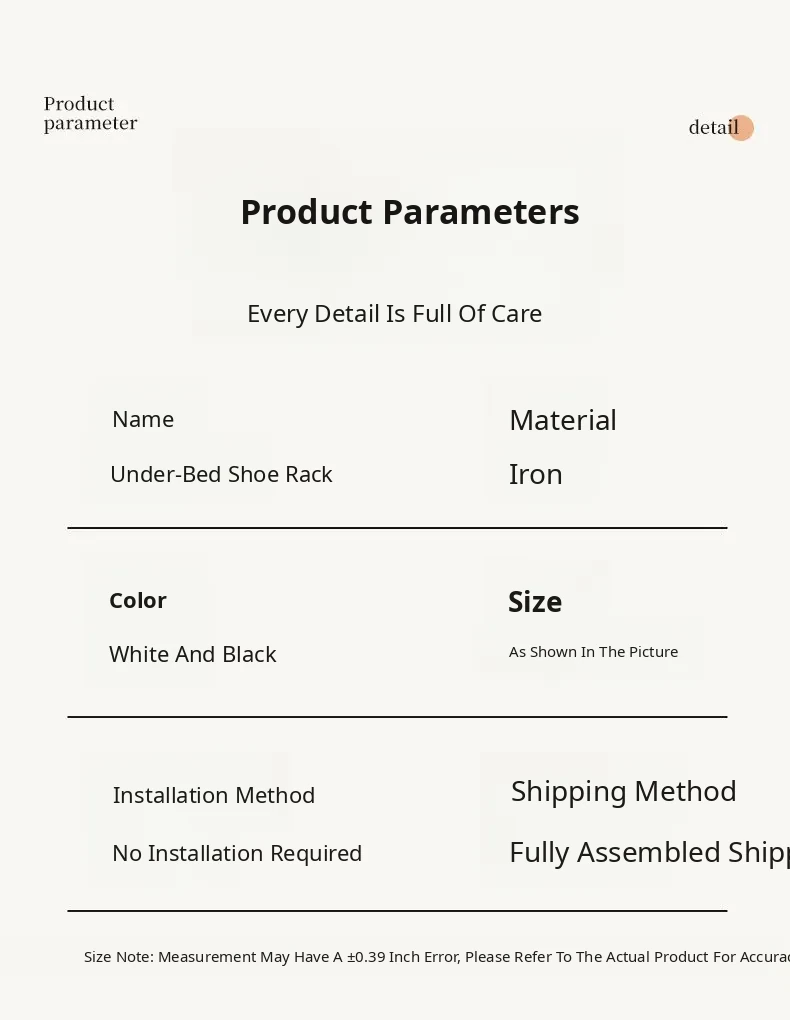Viewport: 790px width, 1020px height.
Task: Select the "Iron" material value
Action: (x=535, y=474)
